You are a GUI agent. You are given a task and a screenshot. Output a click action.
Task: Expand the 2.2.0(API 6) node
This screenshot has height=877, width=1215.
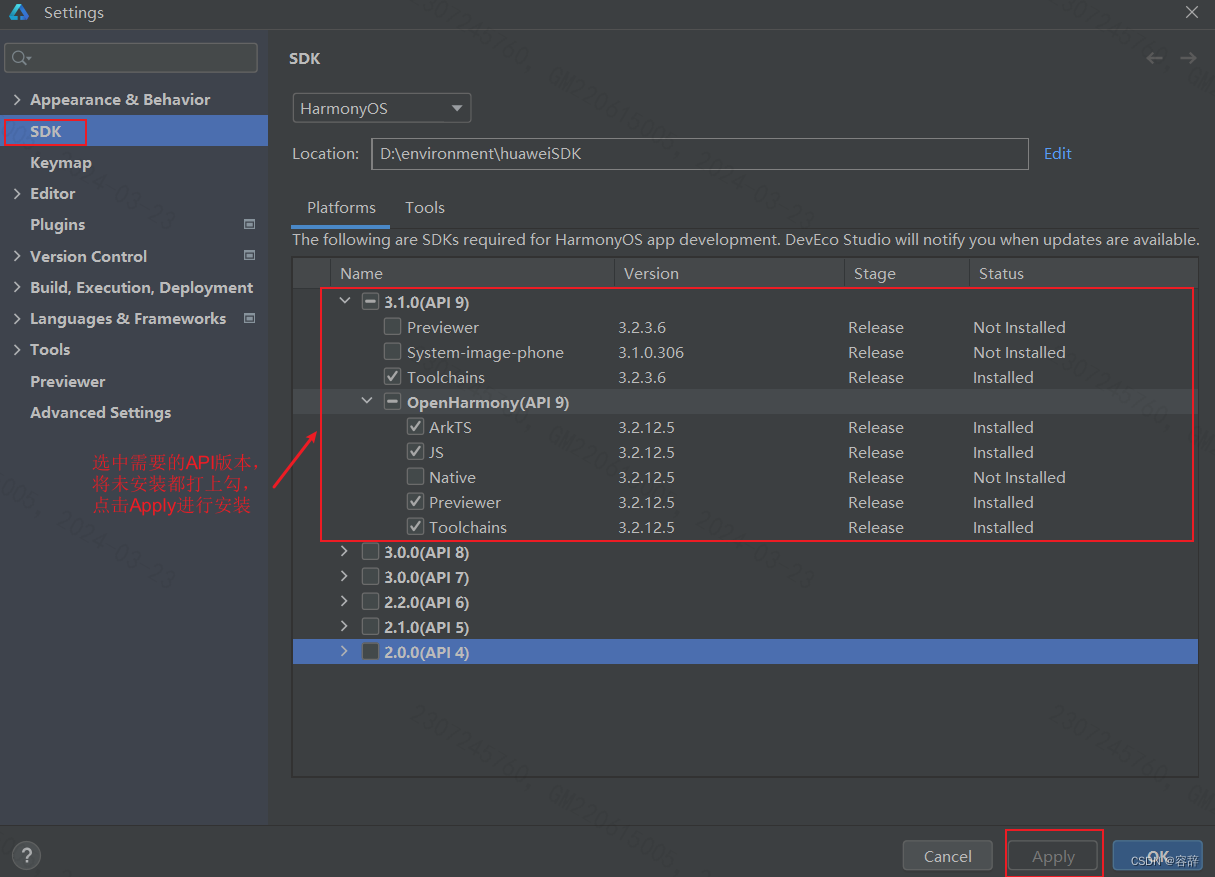(x=345, y=601)
